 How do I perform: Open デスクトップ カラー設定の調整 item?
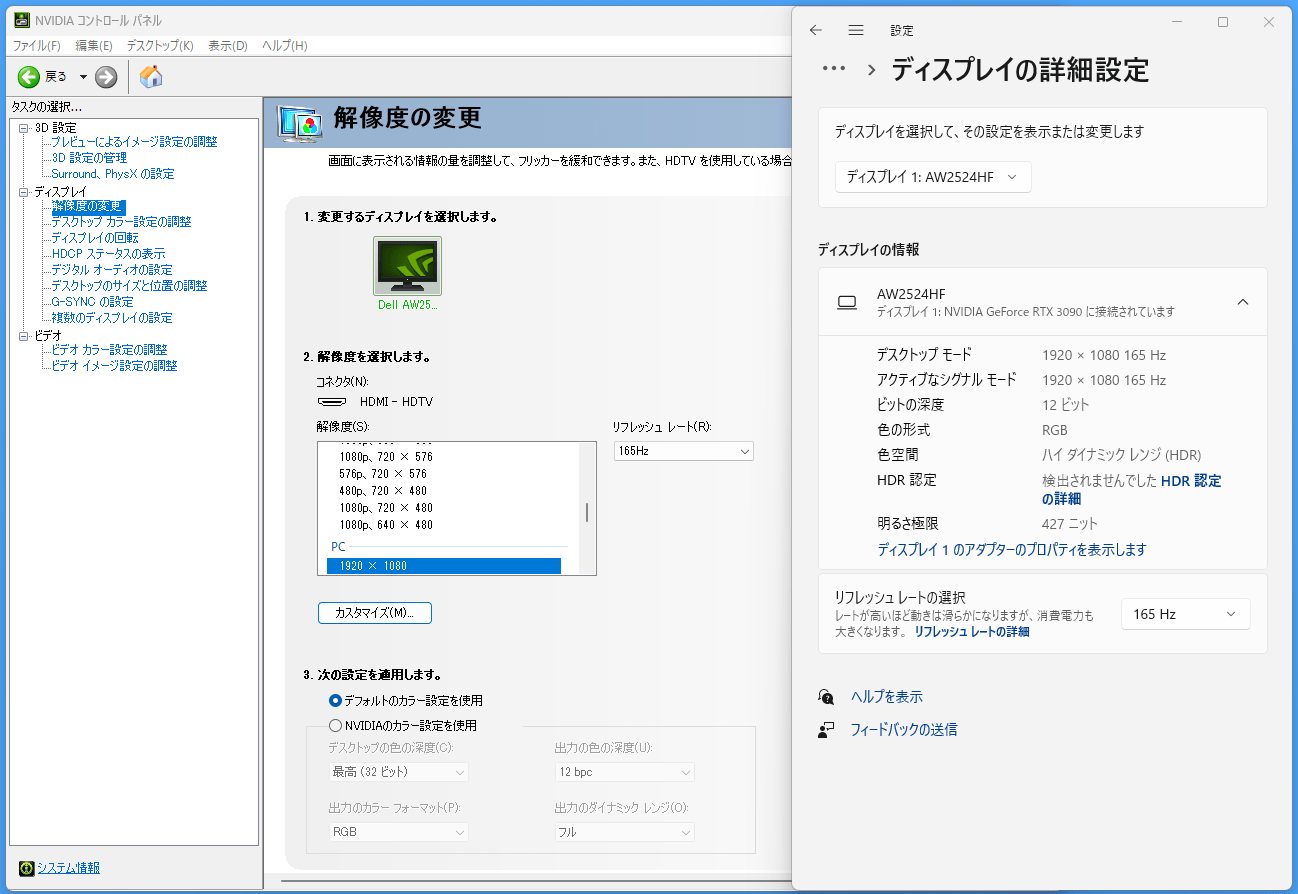(x=121, y=222)
